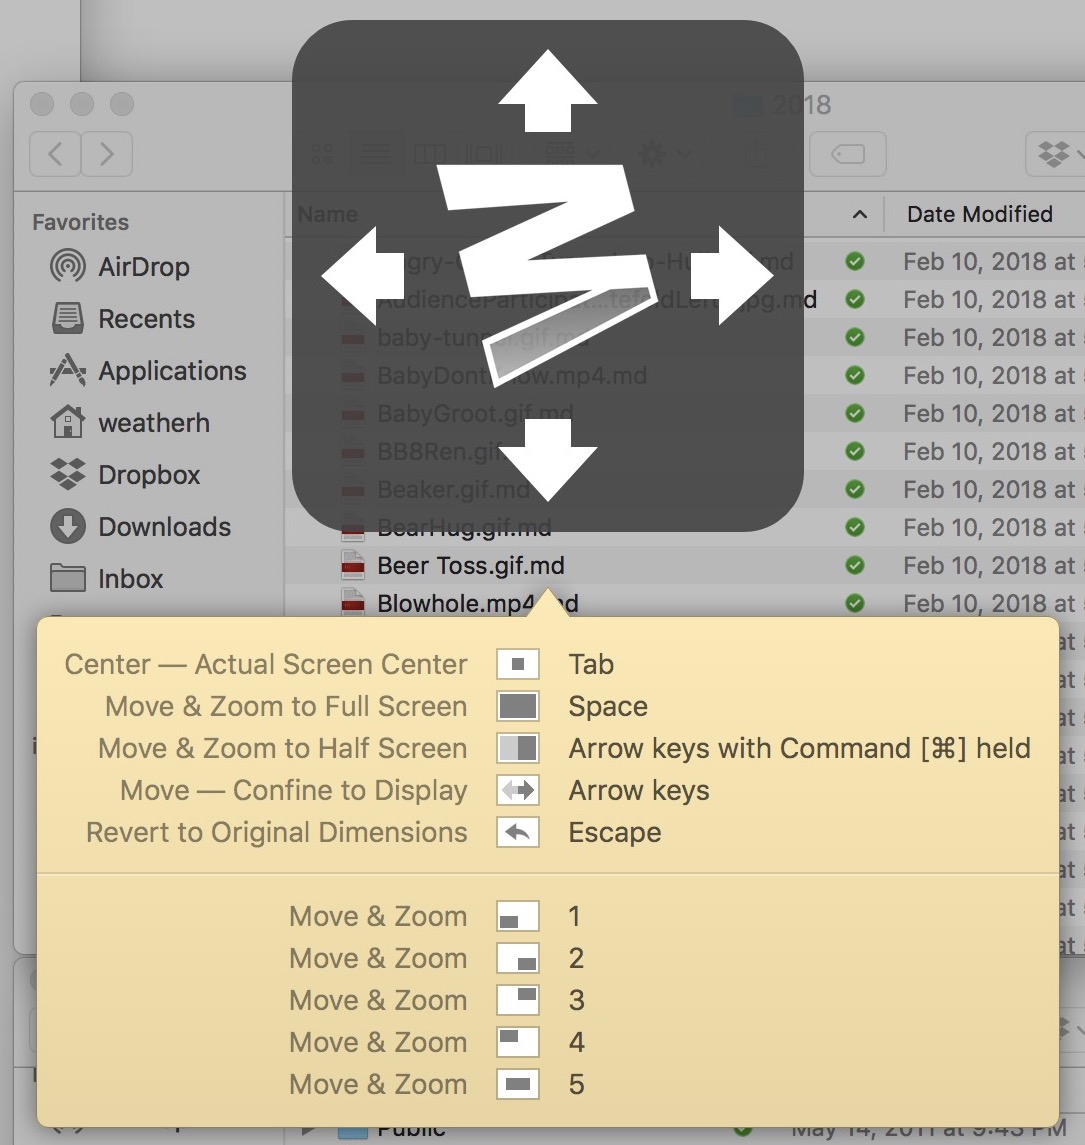Open Applications in Finder sidebar

pos(148,371)
